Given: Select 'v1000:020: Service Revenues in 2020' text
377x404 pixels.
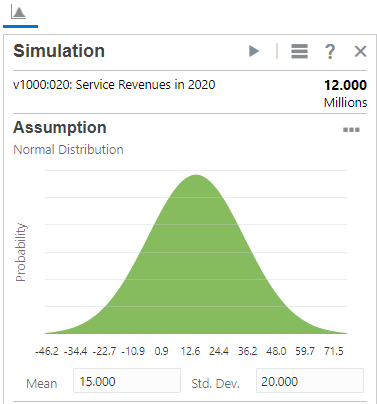Looking at the screenshot, I should (114, 85).
